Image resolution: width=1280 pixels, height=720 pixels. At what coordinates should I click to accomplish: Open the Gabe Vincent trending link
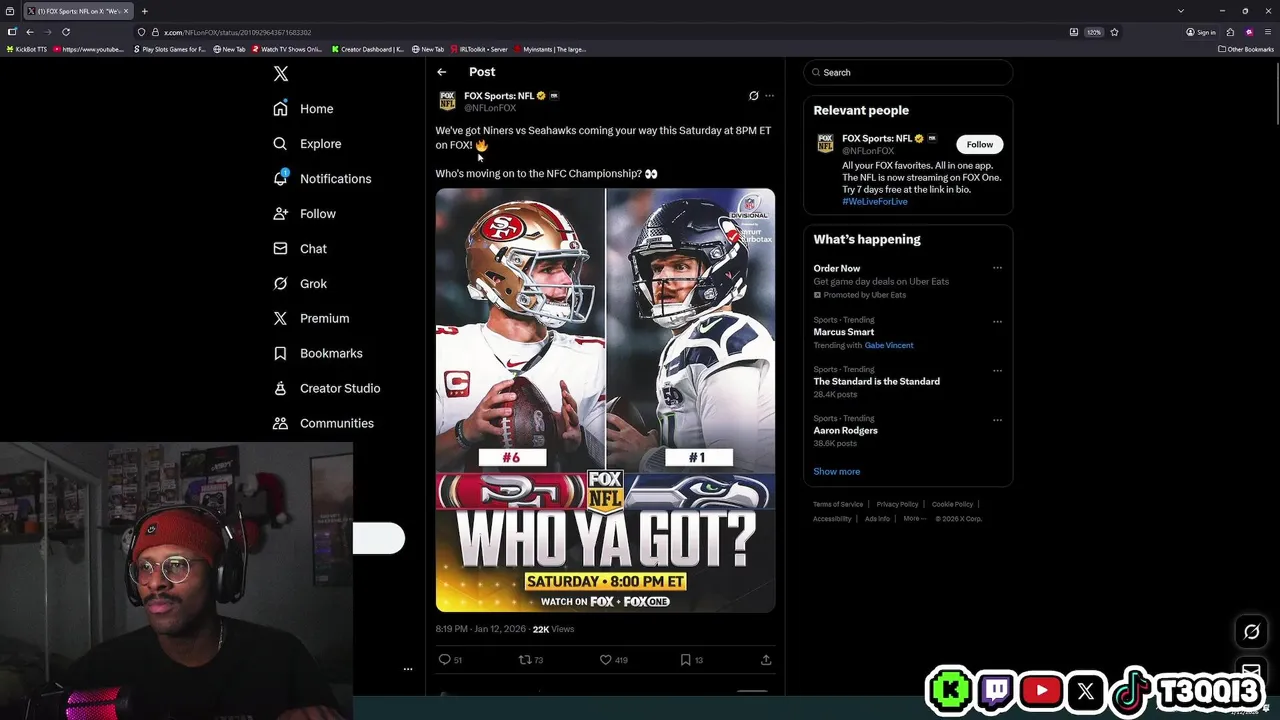click(889, 345)
